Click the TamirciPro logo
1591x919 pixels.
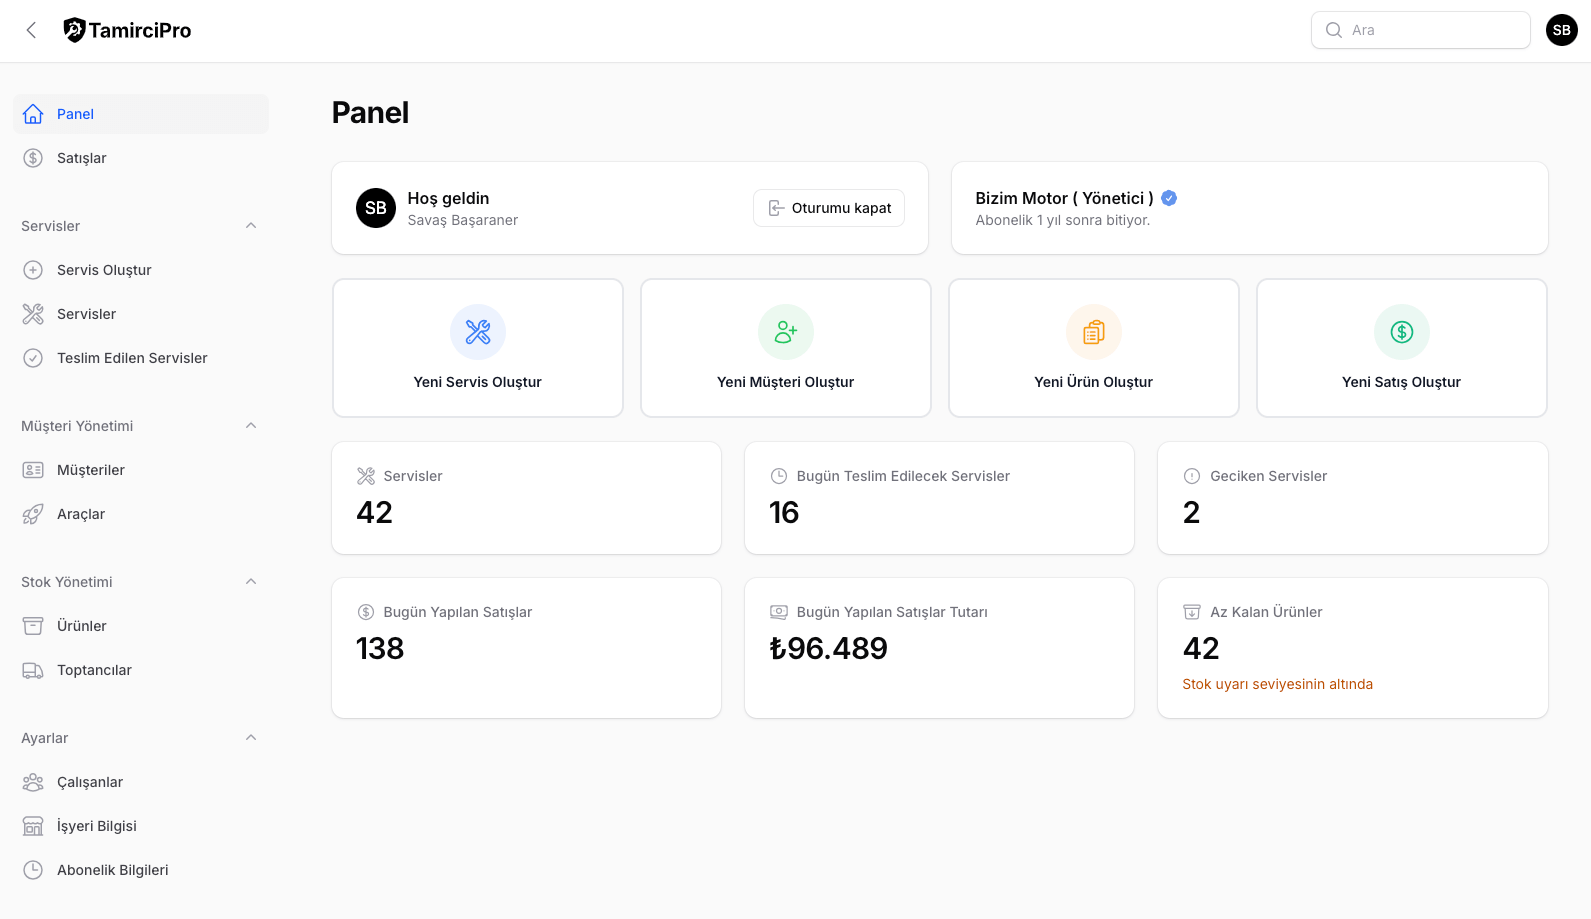pos(128,30)
